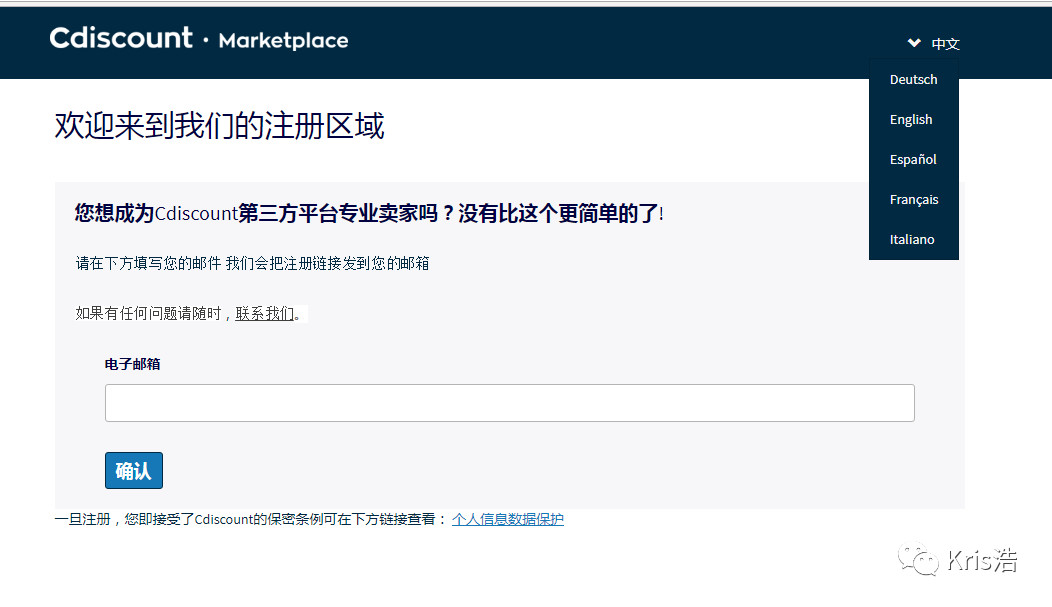Open the 联系我们 contact link
The width and height of the screenshot is (1052, 607).
[x=264, y=313]
